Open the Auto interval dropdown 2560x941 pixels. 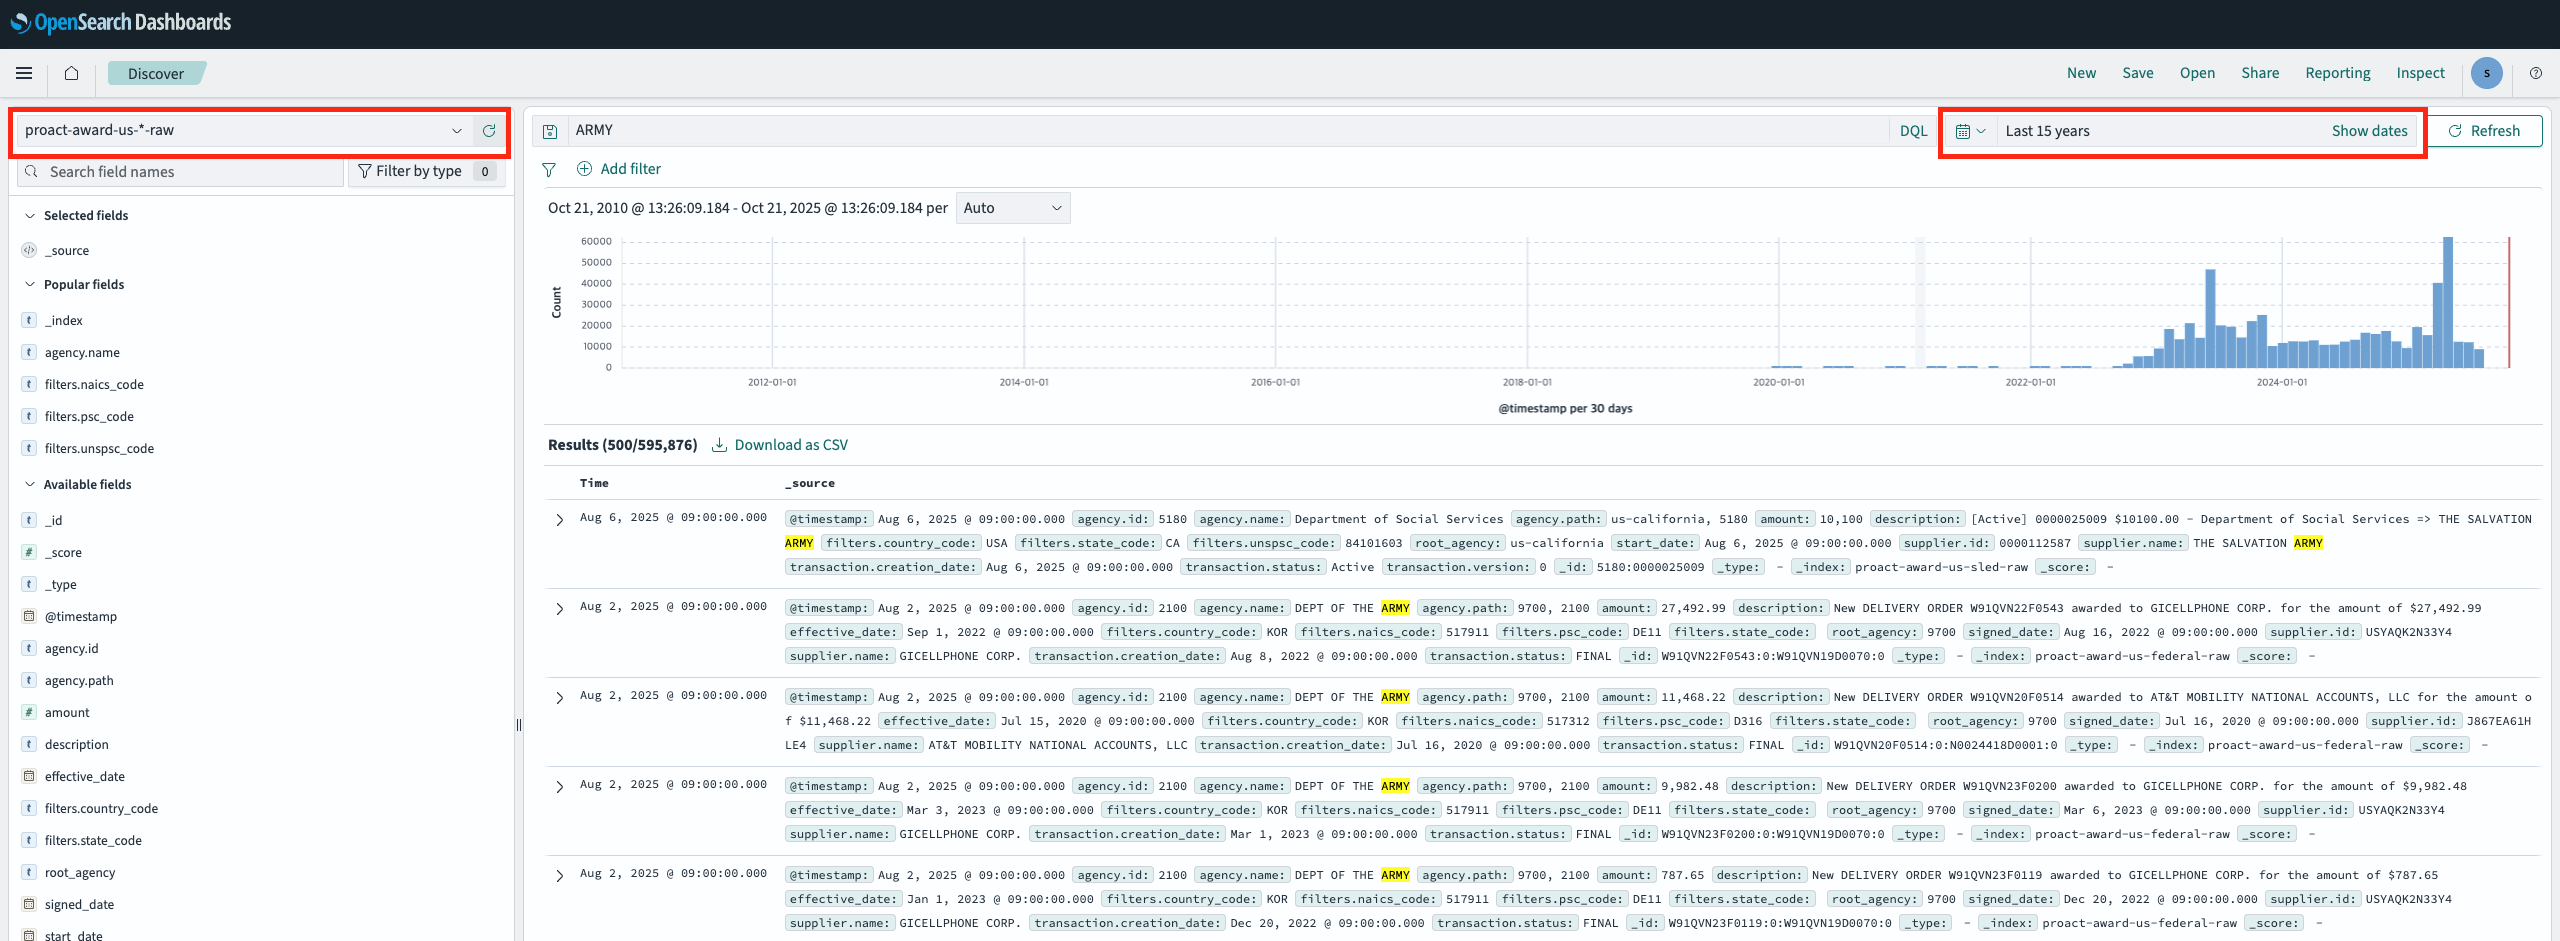(x=1012, y=208)
